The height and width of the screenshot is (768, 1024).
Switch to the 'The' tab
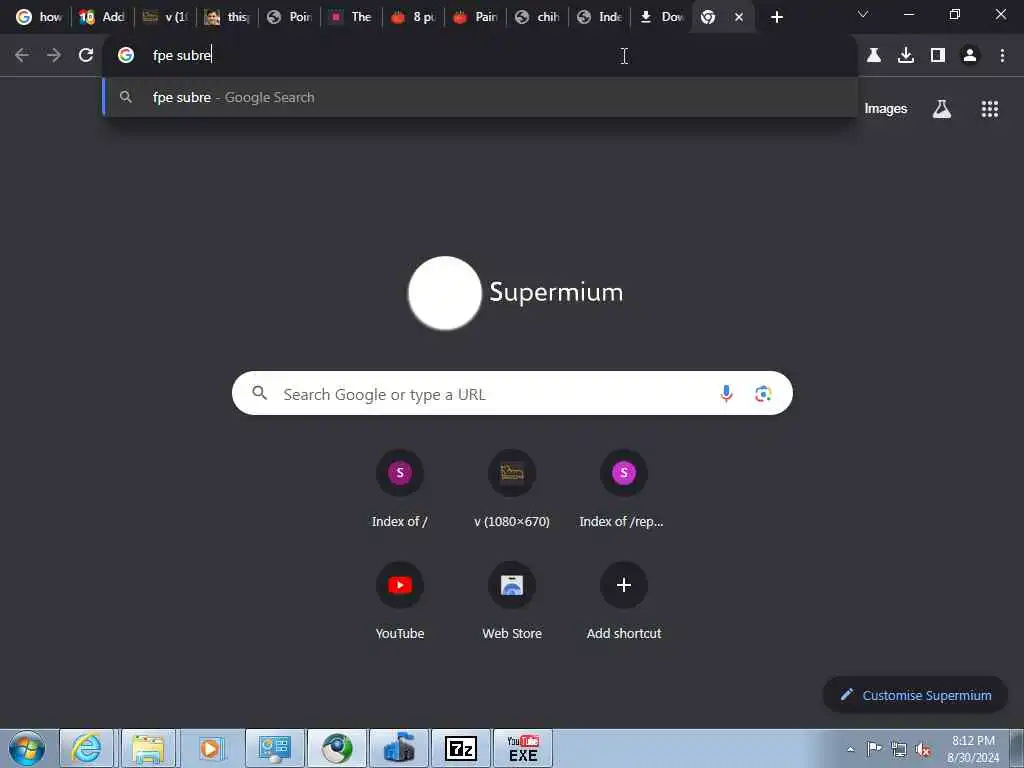click(x=351, y=17)
